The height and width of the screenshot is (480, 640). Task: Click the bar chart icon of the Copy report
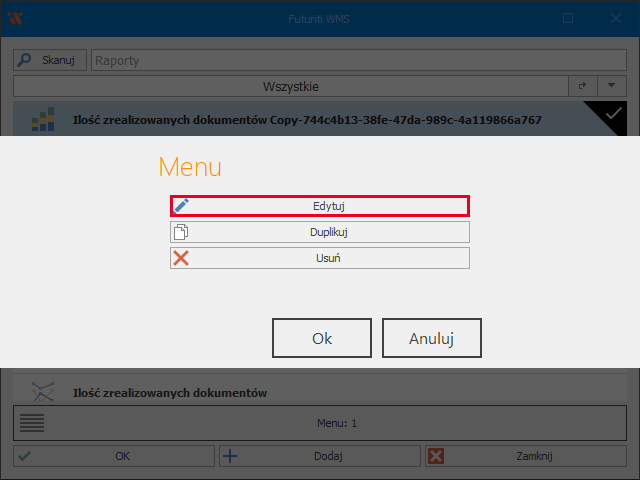(x=43, y=120)
